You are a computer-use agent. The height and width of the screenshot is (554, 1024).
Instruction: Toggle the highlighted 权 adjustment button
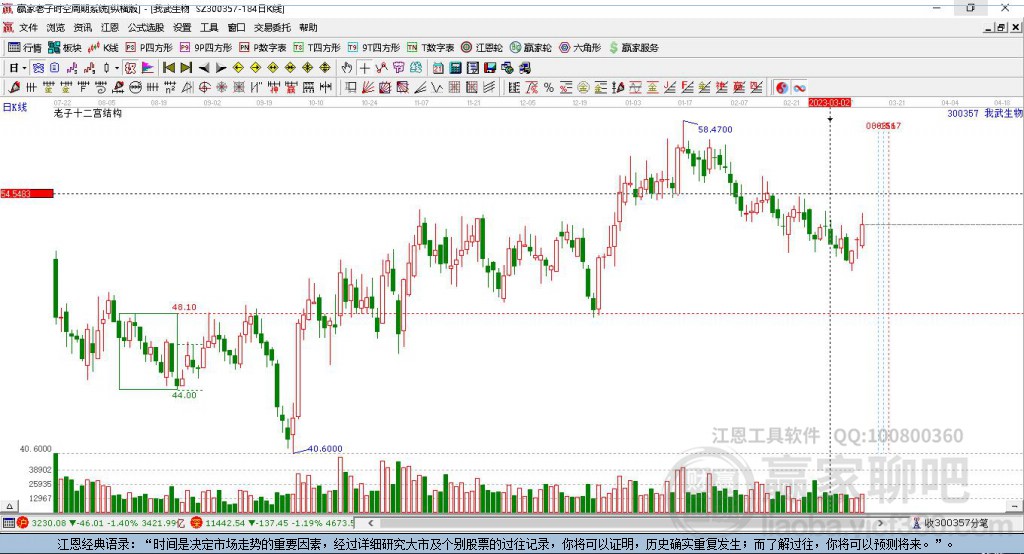[130, 68]
